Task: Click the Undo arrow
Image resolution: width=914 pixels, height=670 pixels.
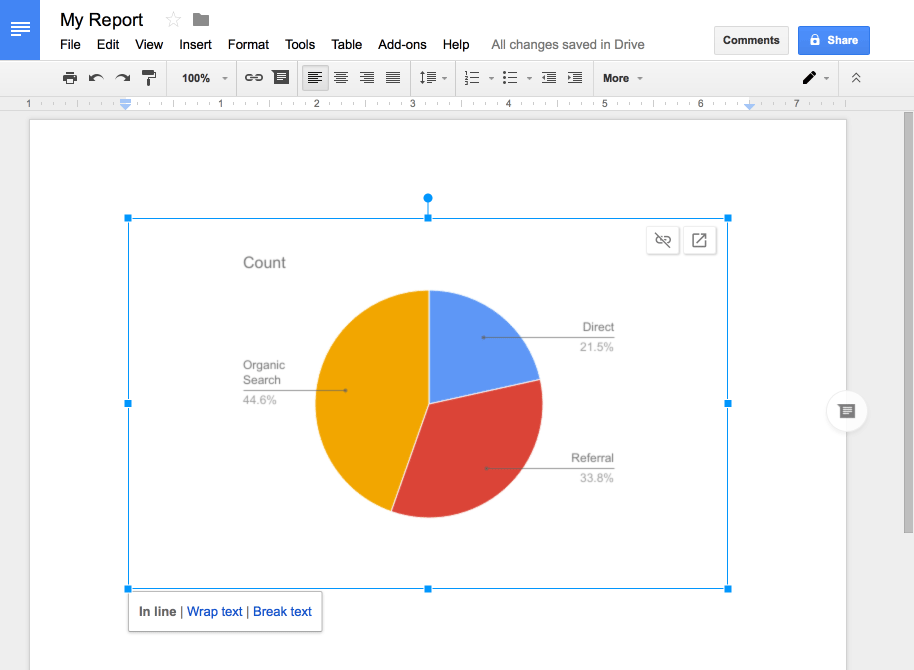Action: (96, 78)
